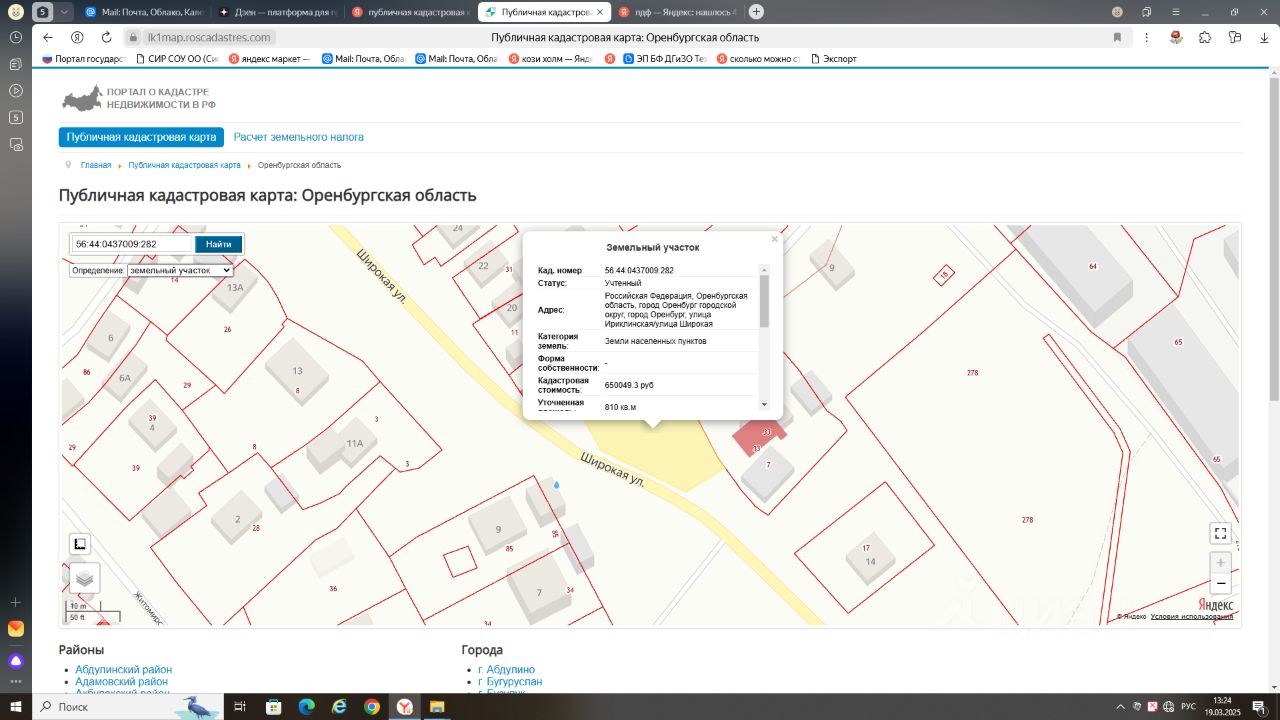The width and height of the screenshot is (1280, 720).
Task: Click the Windows taskbar search box
Action: [127, 707]
